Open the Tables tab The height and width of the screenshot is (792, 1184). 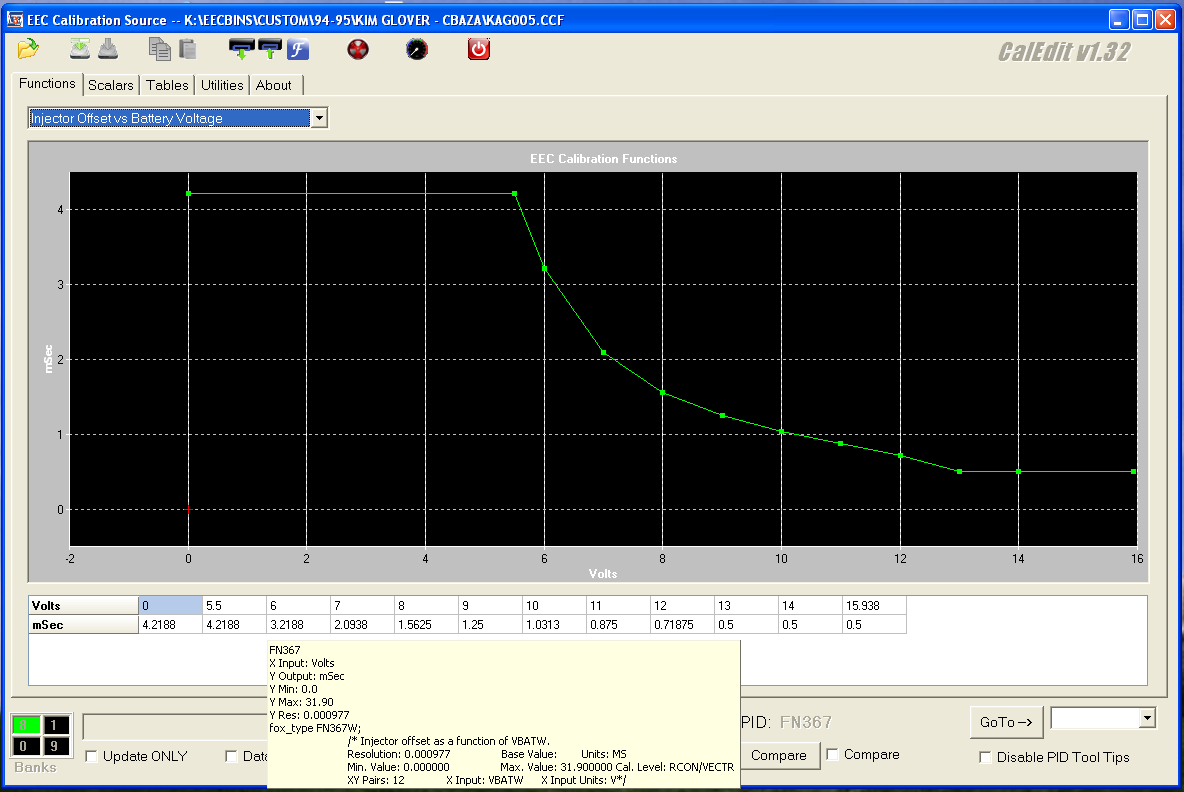tap(167, 85)
